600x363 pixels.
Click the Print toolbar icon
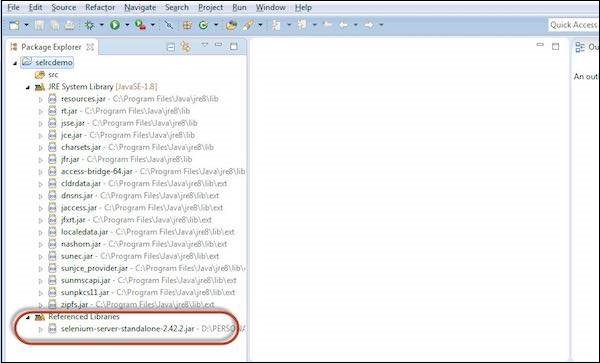click(70, 25)
